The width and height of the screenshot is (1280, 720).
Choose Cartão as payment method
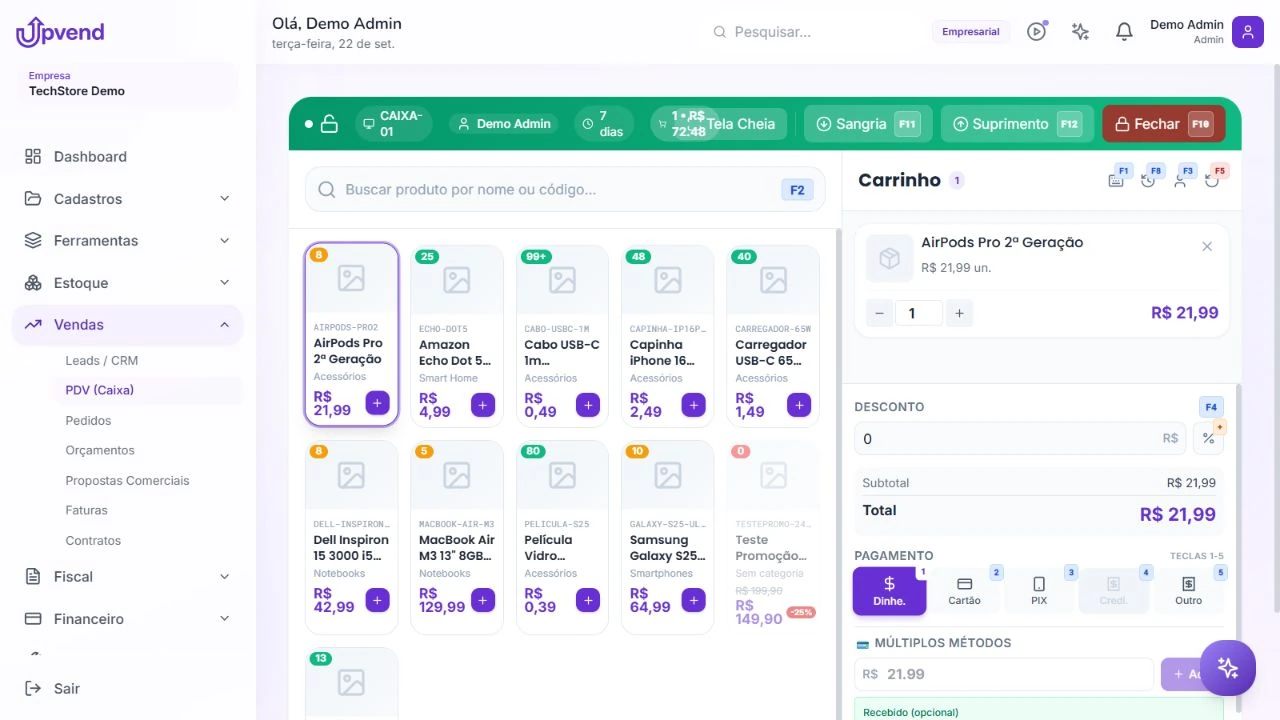click(965, 591)
